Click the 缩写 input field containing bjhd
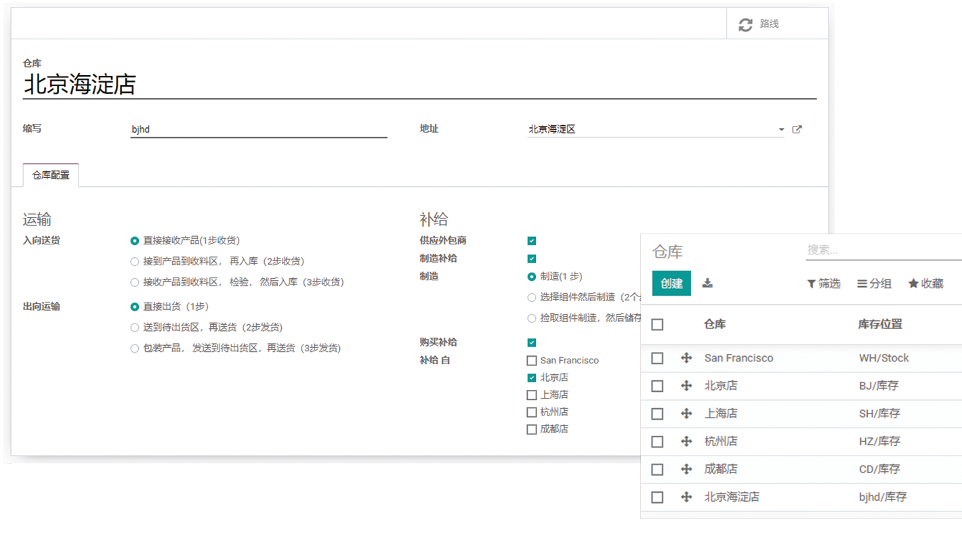 (x=258, y=129)
